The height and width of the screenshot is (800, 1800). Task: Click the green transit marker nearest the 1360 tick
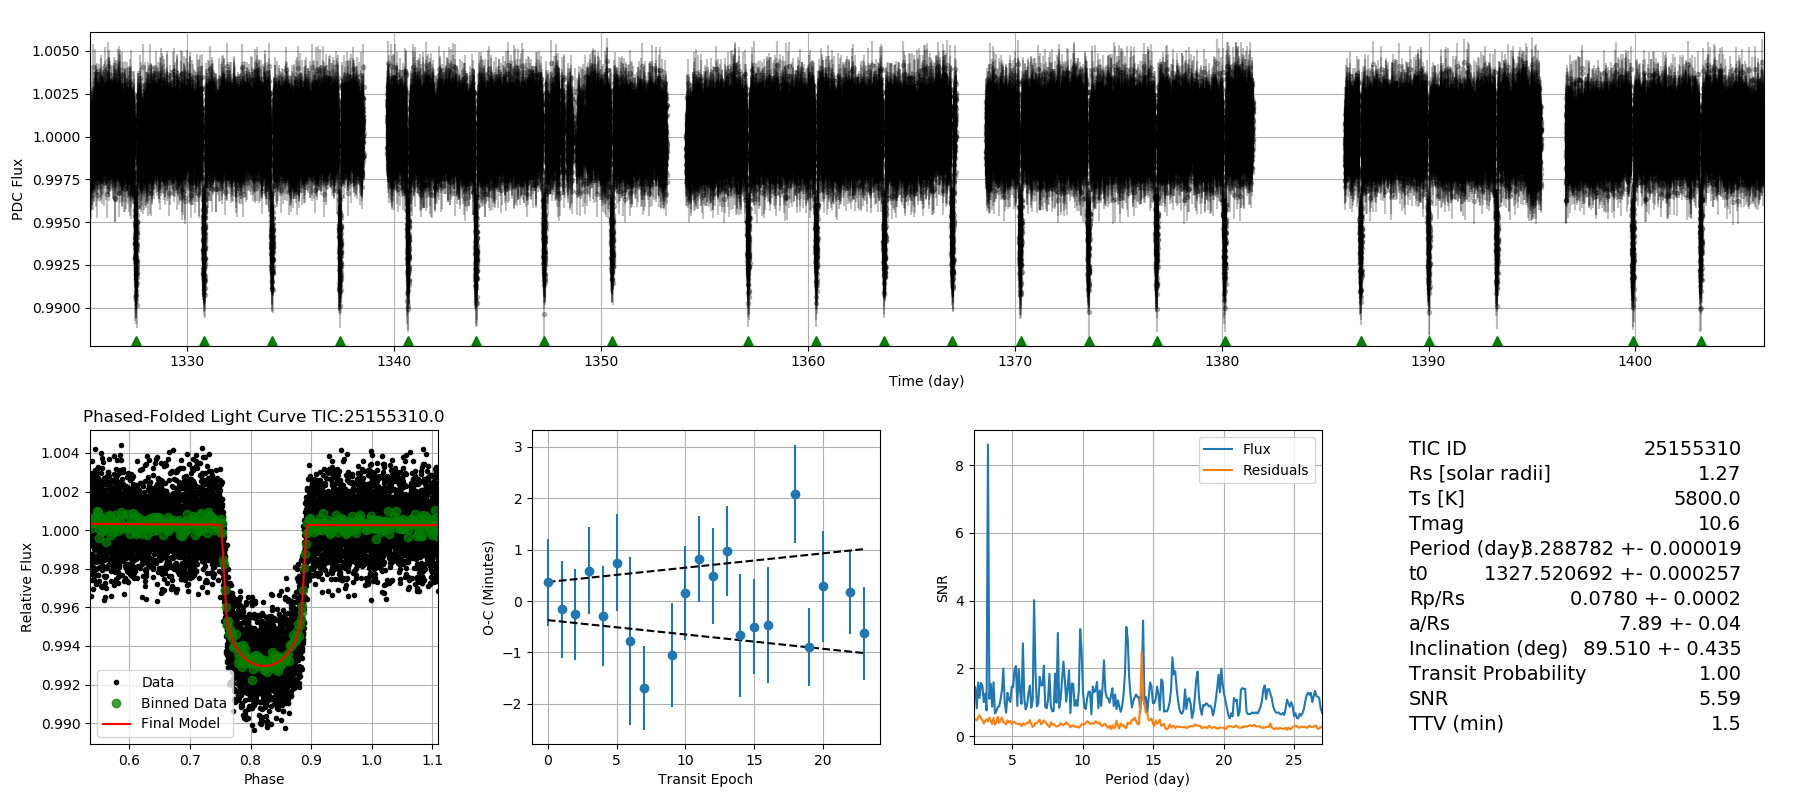pyautogui.click(x=816, y=341)
